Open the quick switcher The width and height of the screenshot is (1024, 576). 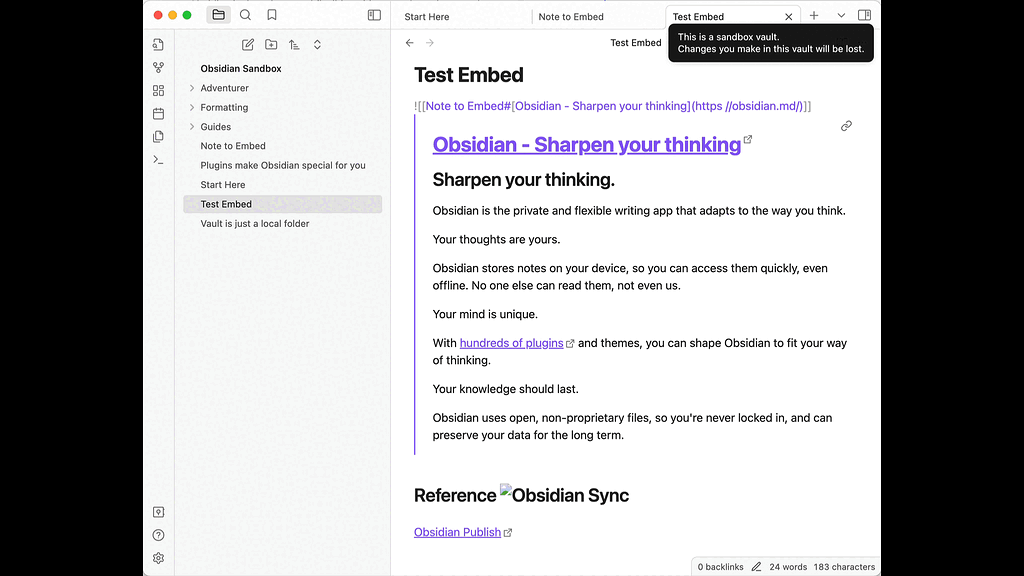click(x=158, y=44)
